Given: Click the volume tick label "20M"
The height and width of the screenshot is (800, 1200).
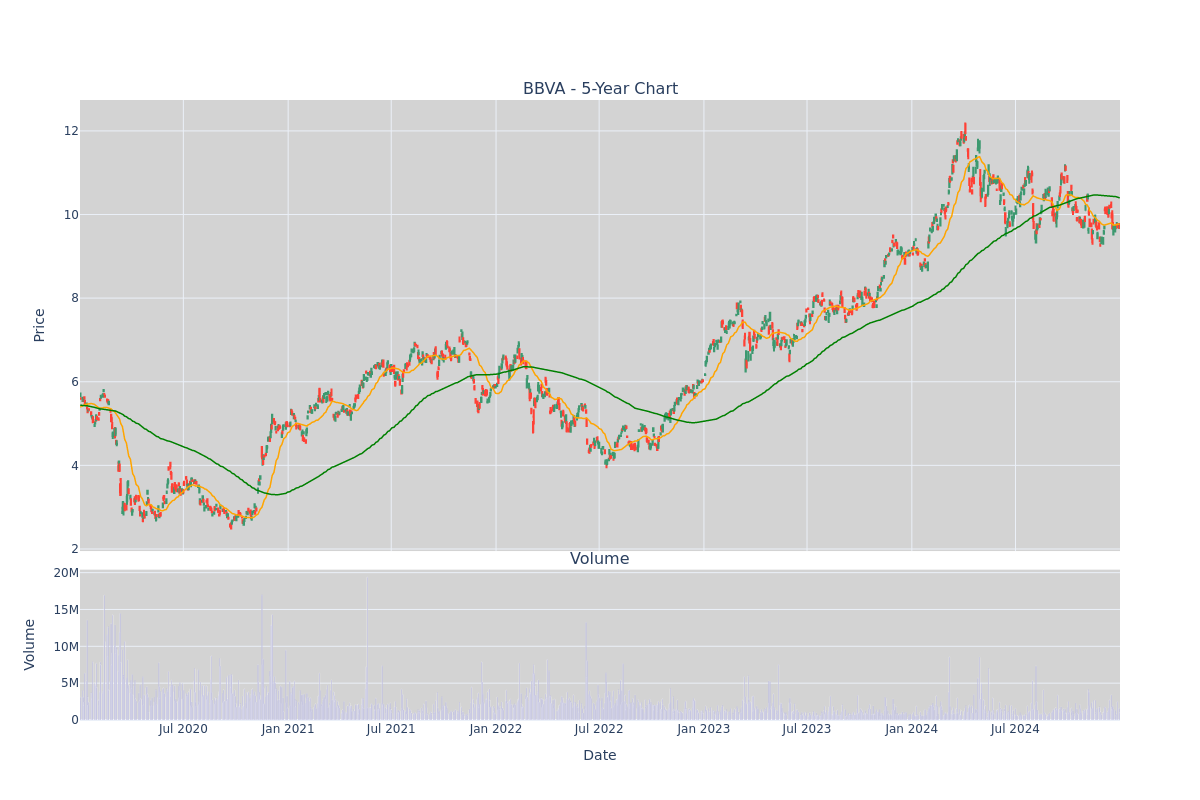Looking at the screenshot, I should [66, 573].
